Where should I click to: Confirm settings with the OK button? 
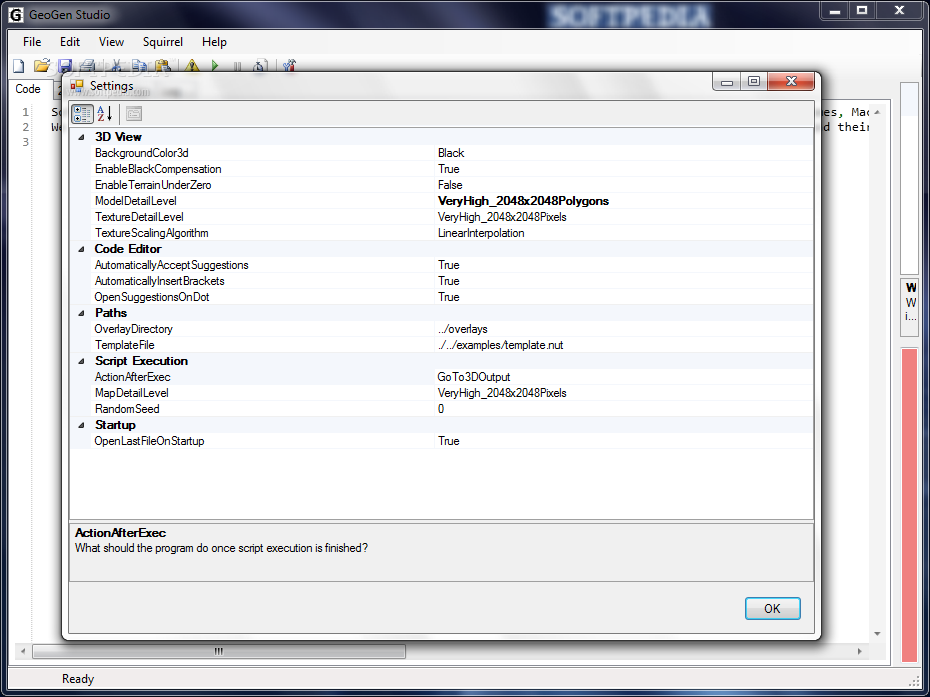[x=772, y=609]
